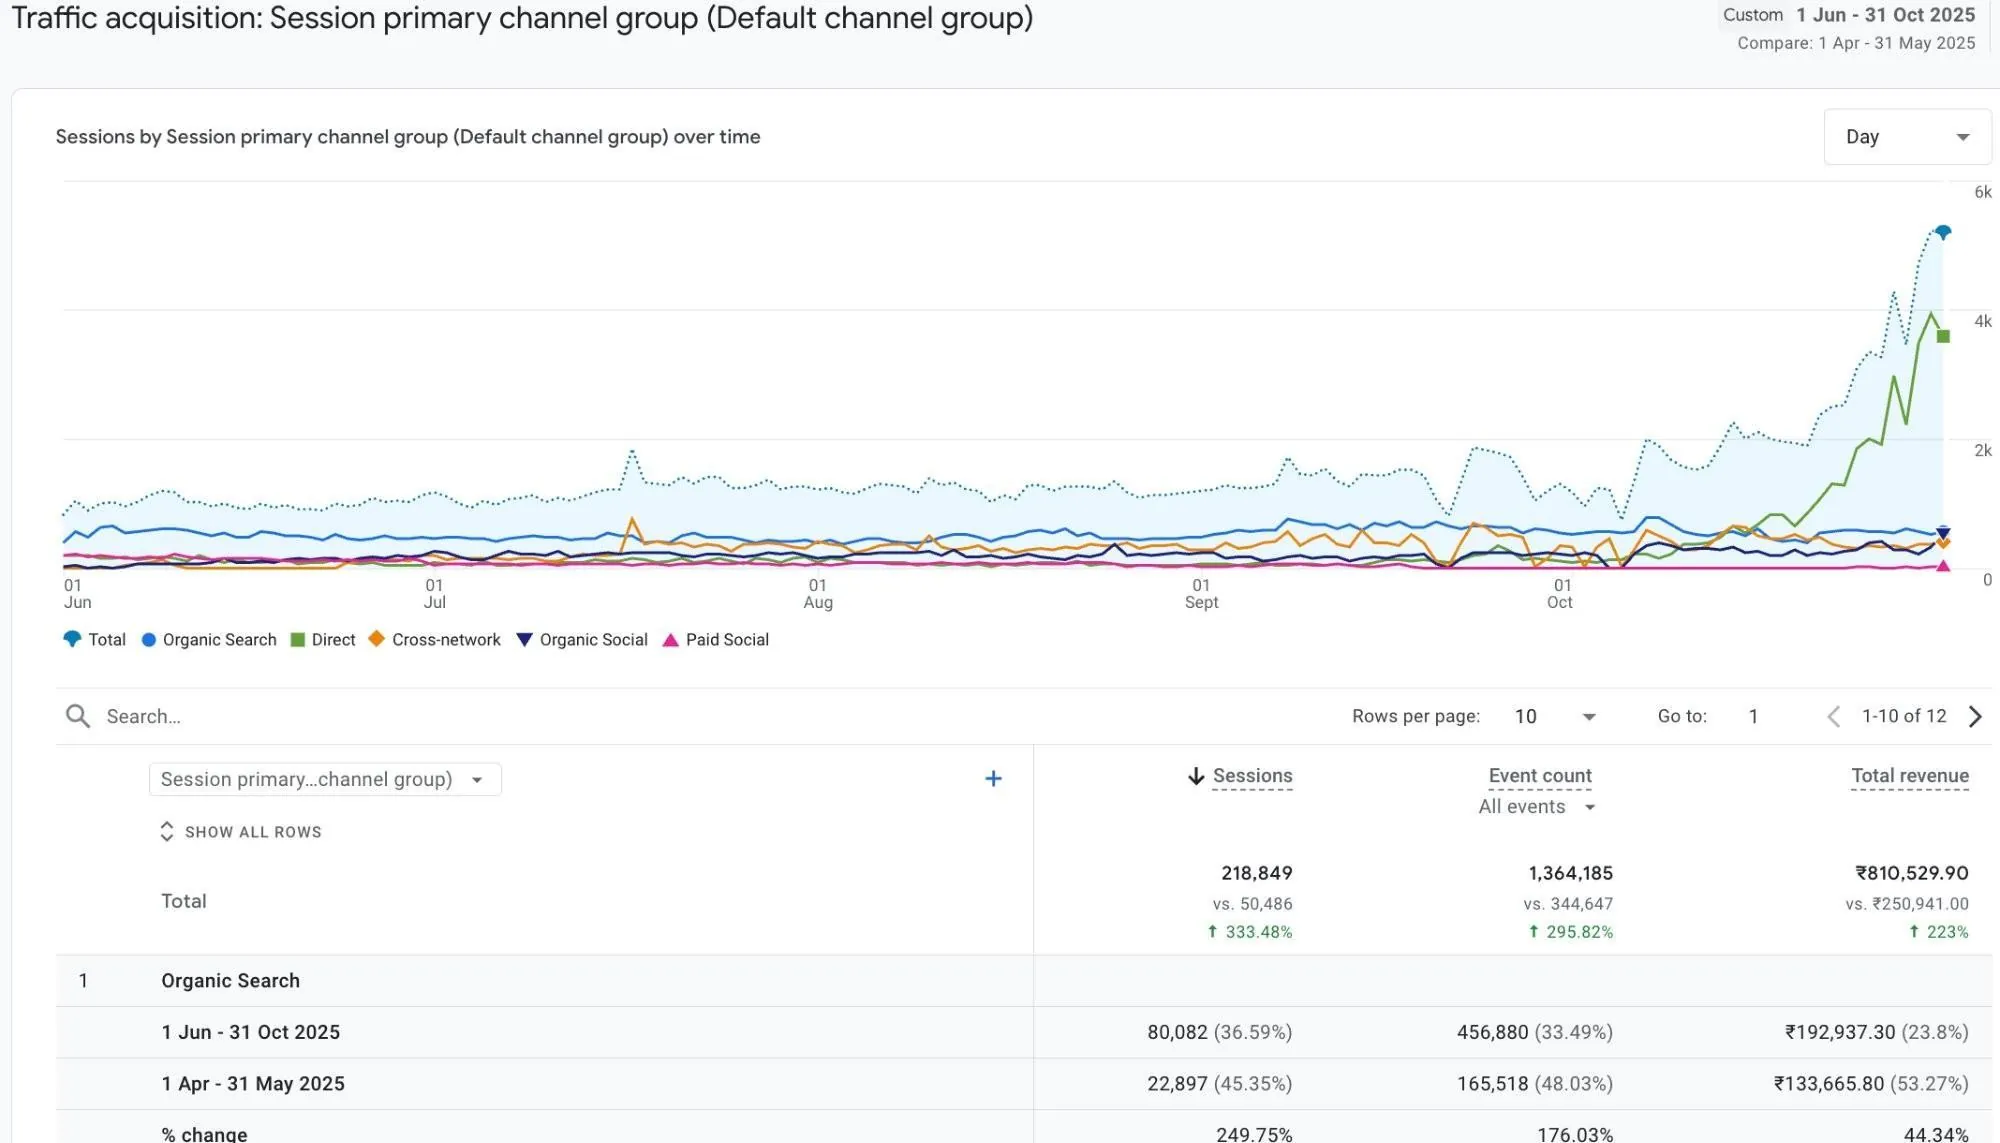This screenshot has width=2000, height=1143.
Task: Click SHOW ALL ROWS
Action: 253,832
